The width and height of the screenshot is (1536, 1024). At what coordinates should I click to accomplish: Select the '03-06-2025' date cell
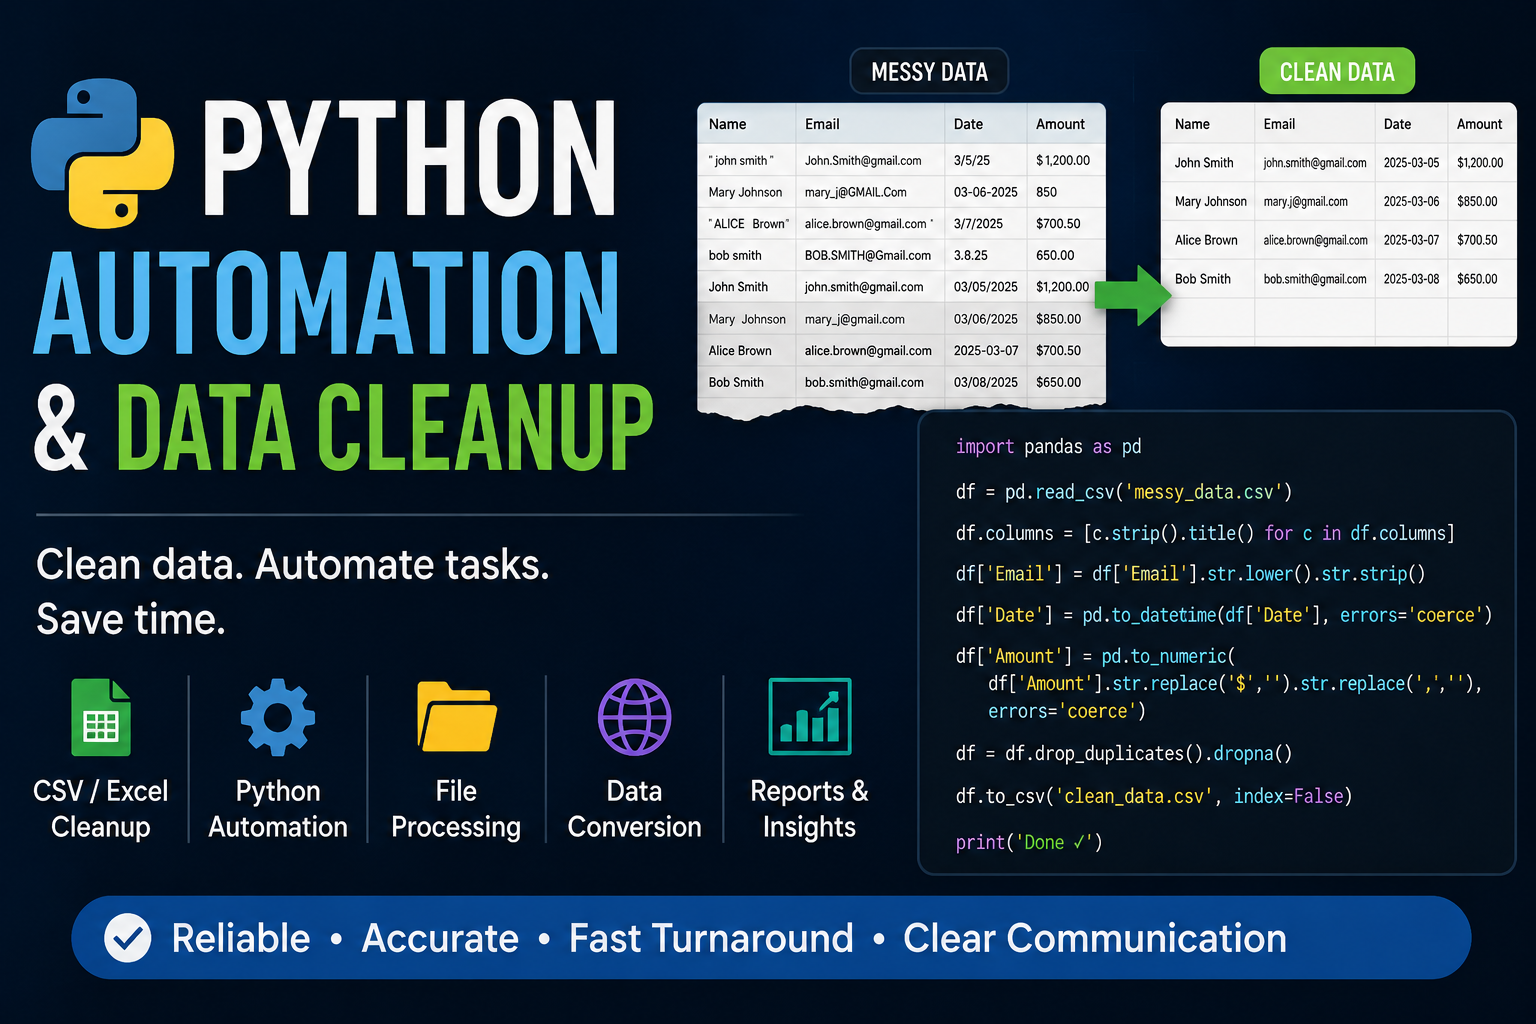tap(985, 192)
